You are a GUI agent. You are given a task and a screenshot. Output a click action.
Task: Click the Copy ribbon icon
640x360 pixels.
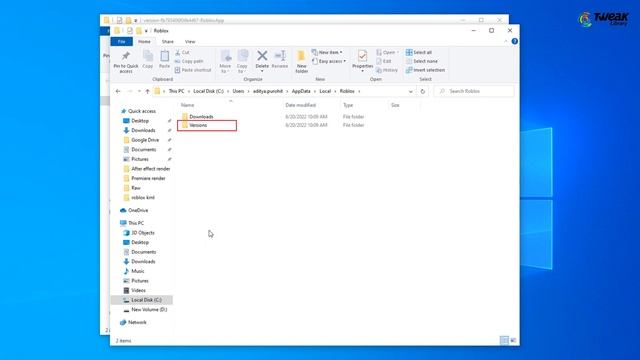pos(148,56)
